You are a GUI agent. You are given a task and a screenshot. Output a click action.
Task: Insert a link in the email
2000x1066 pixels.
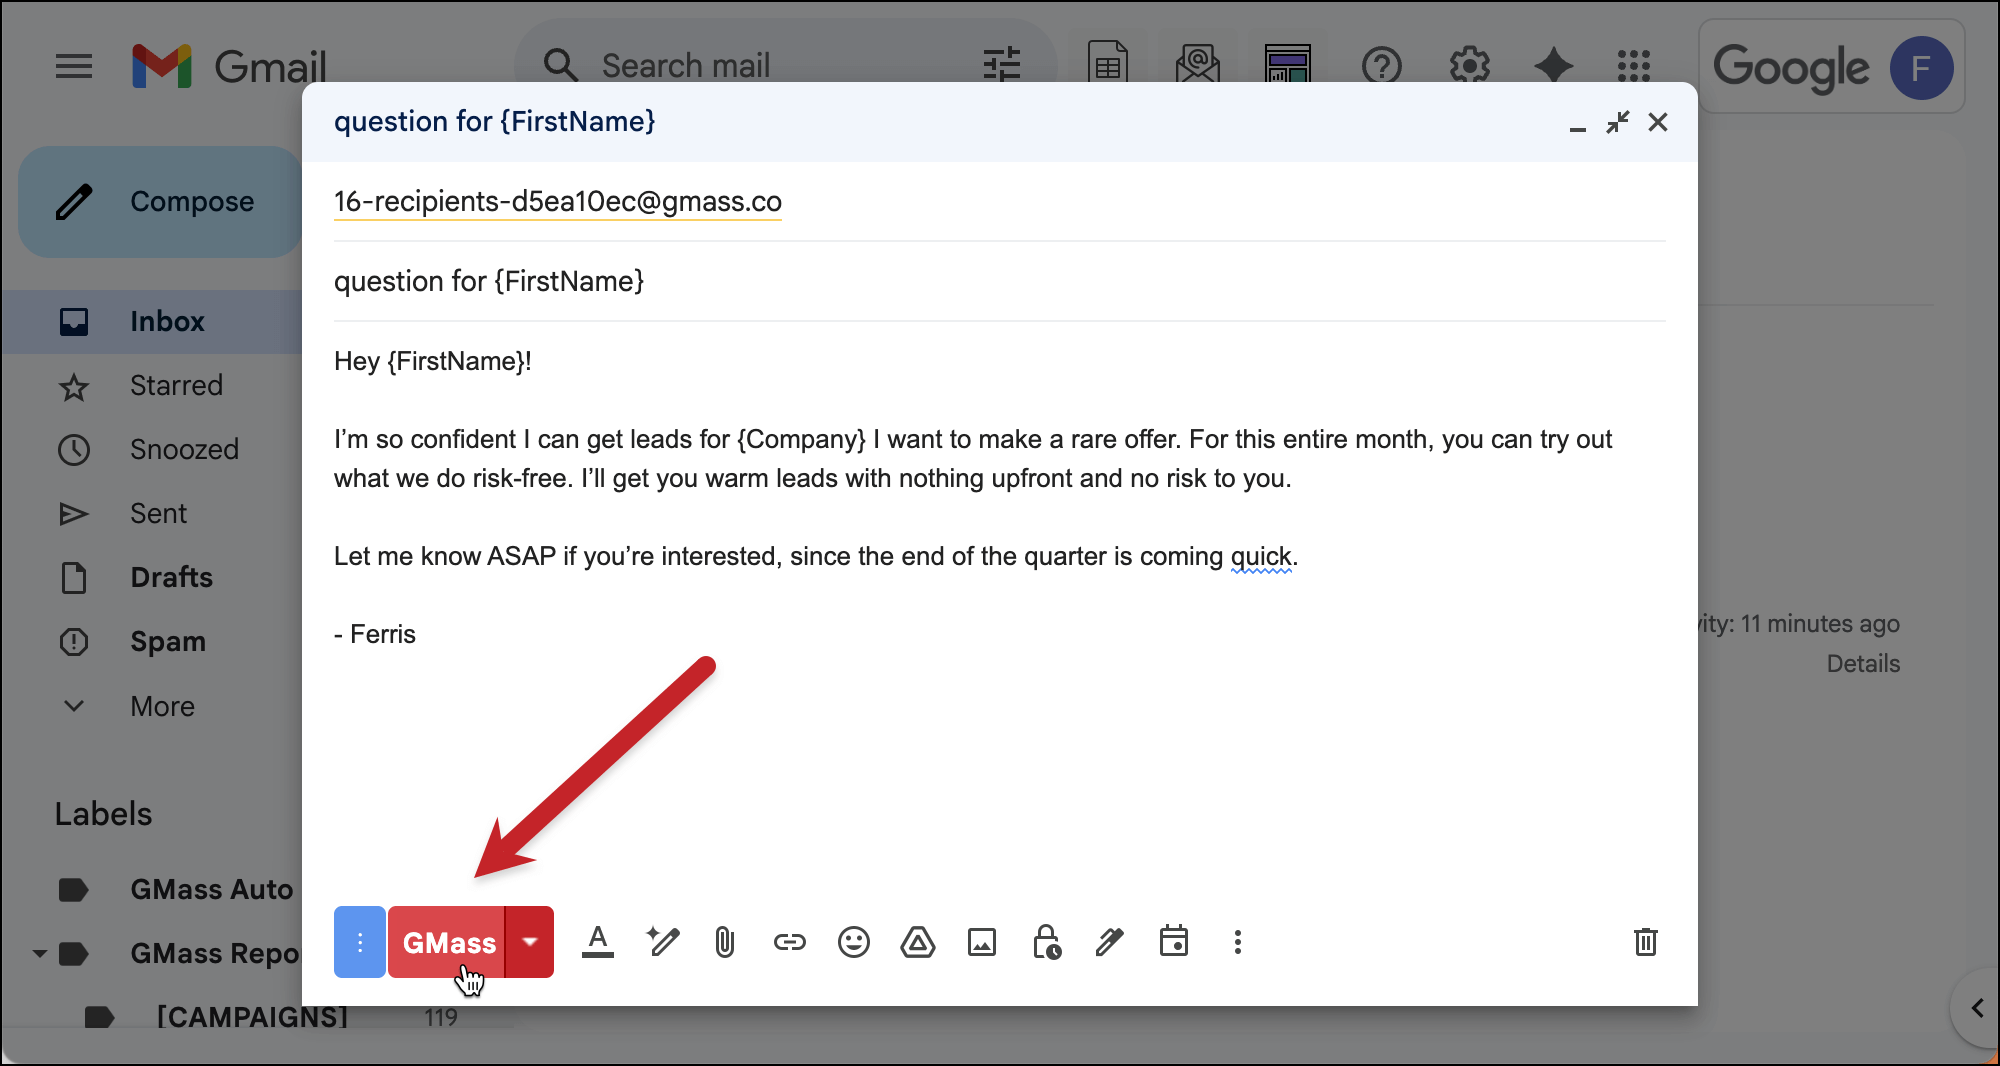789,942
